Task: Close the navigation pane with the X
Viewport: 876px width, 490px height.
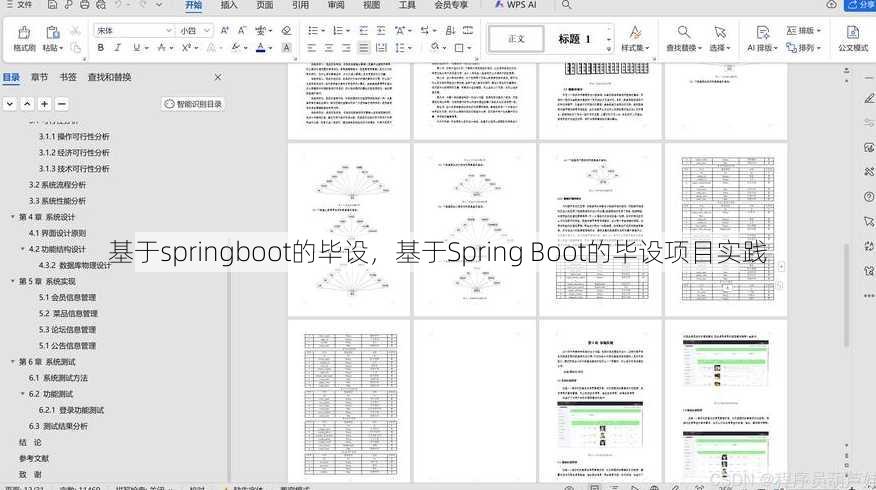Action: (x=218, y=77)
